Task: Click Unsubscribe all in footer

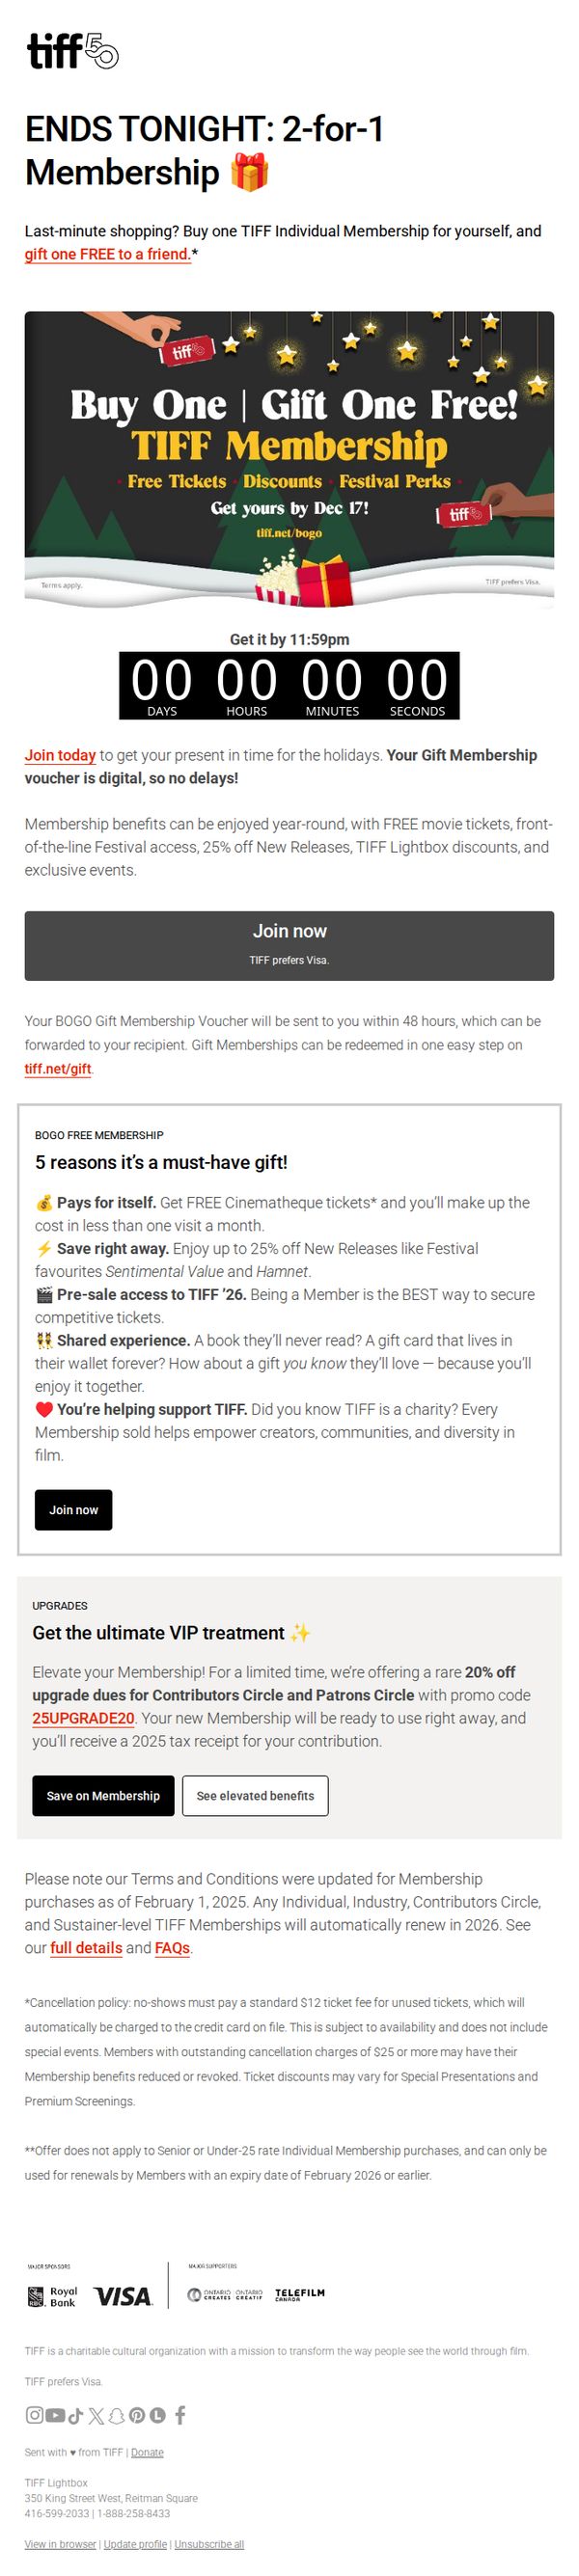Action: (209, 2543)
